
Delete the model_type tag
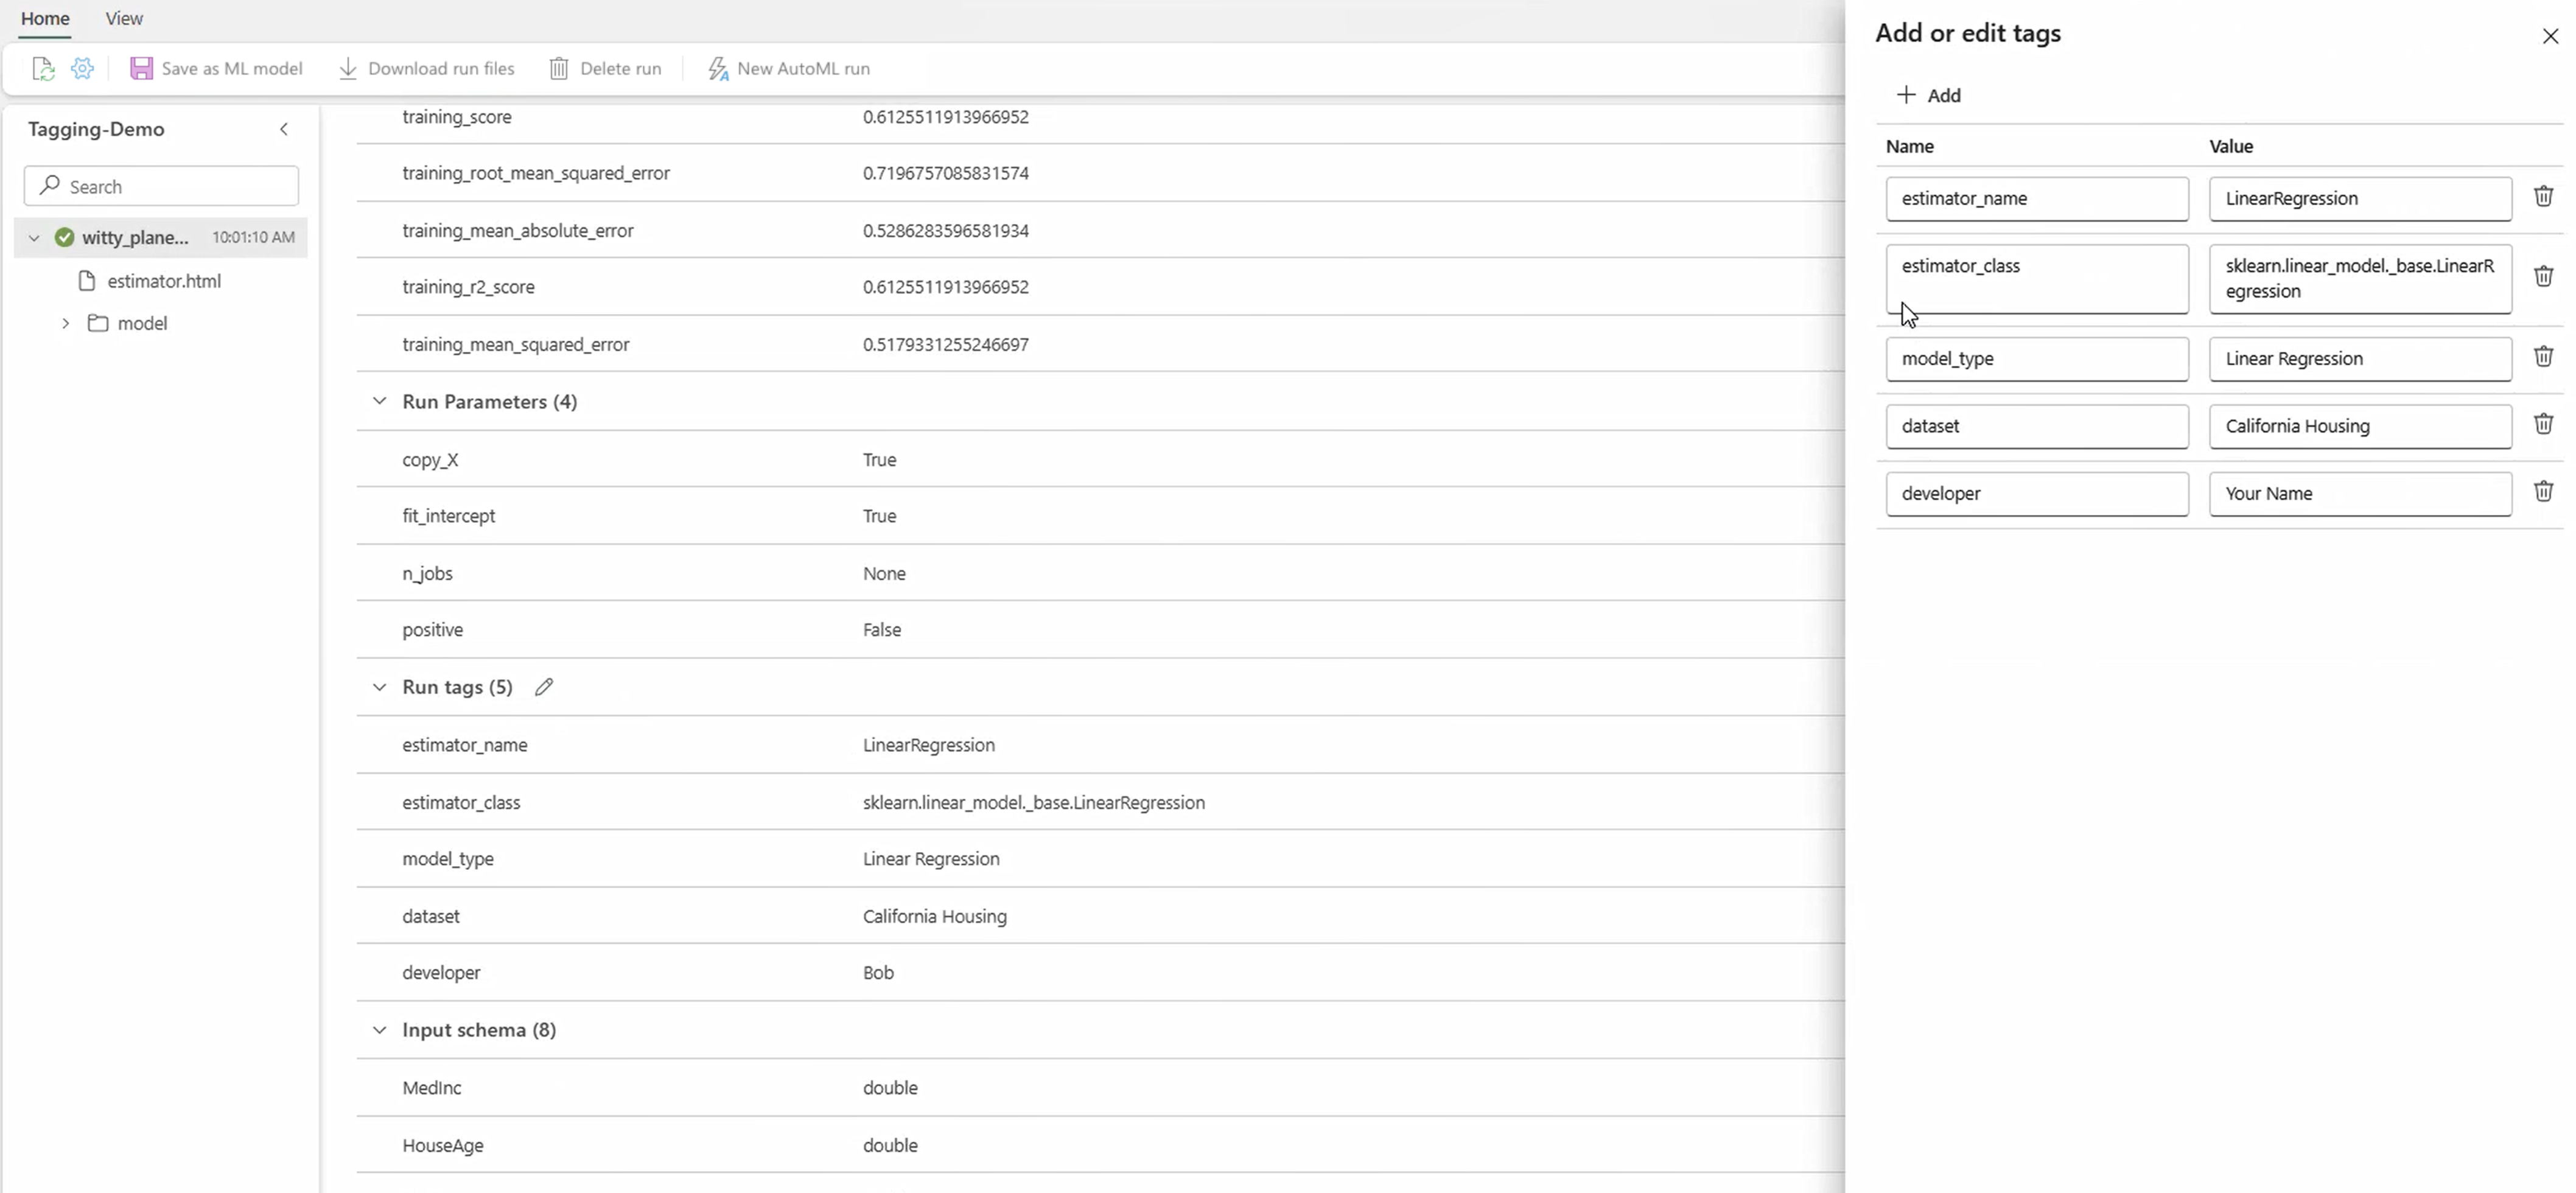[2543, 356]
